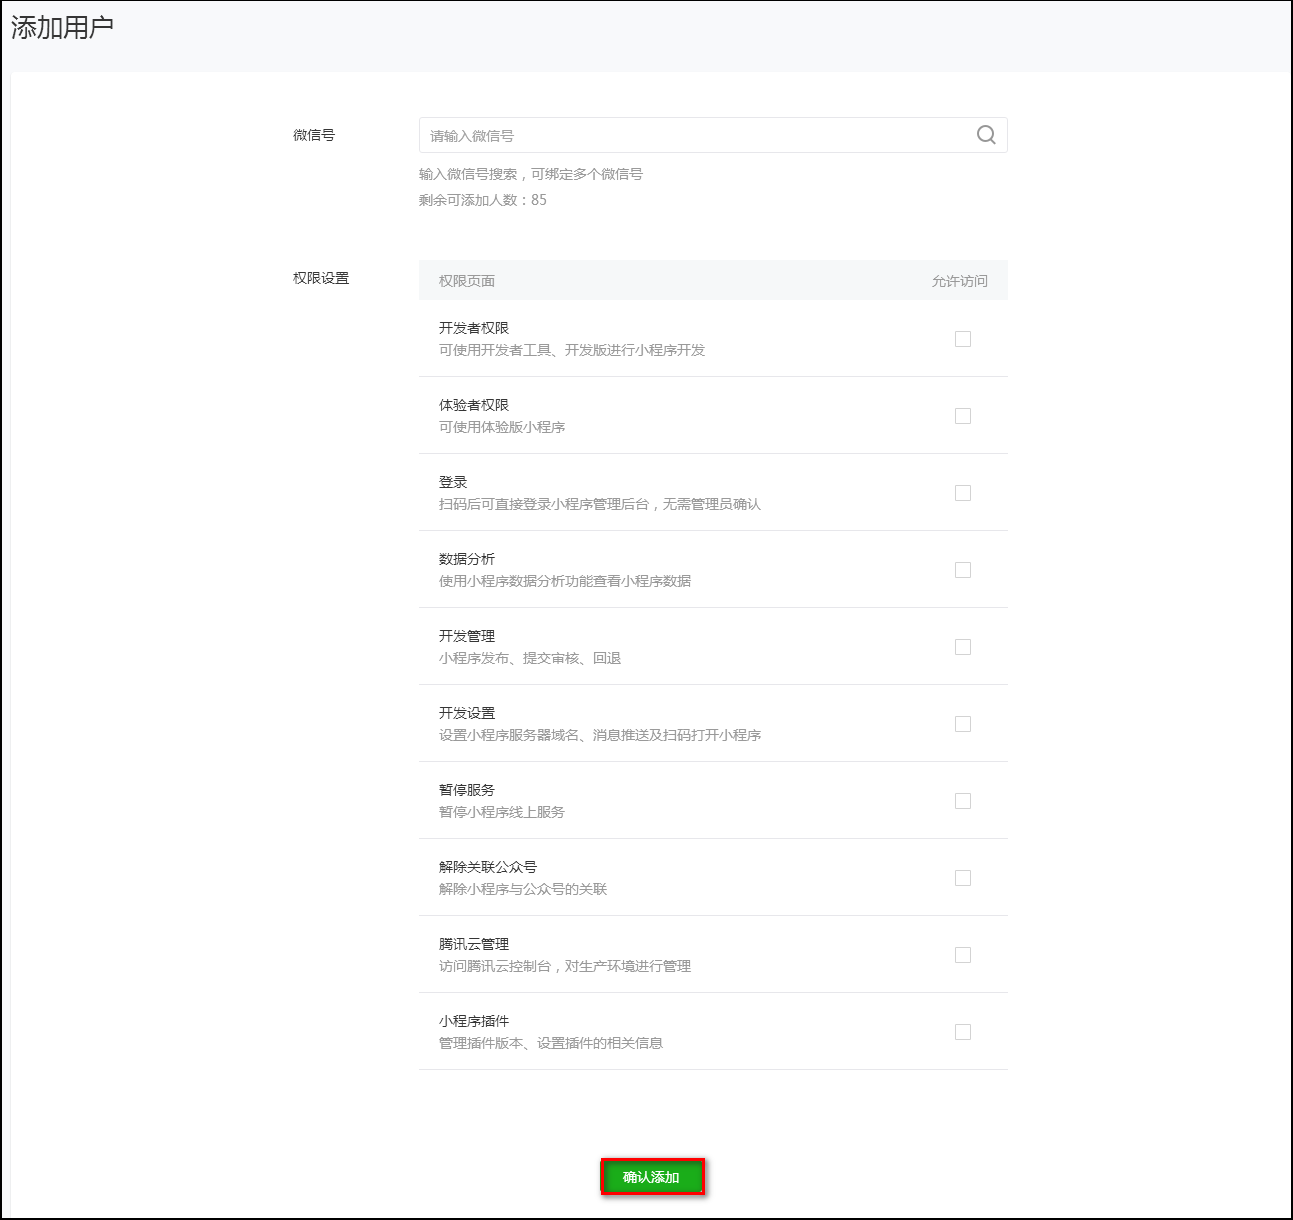Click the magnifier search icon in WeChat ID field
The width and height of the screenshot is (1293, 1220).
click(x=986, y=135)
